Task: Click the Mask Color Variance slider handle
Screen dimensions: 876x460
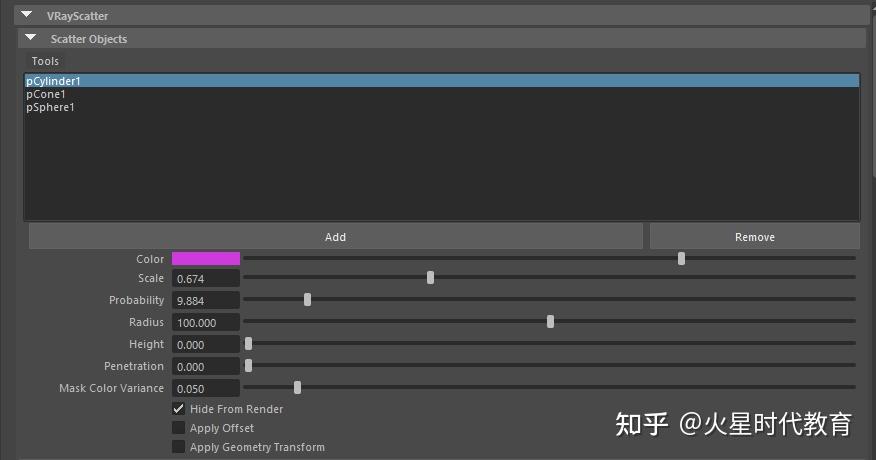Action: pyautogui.click(x=297, y=387)
